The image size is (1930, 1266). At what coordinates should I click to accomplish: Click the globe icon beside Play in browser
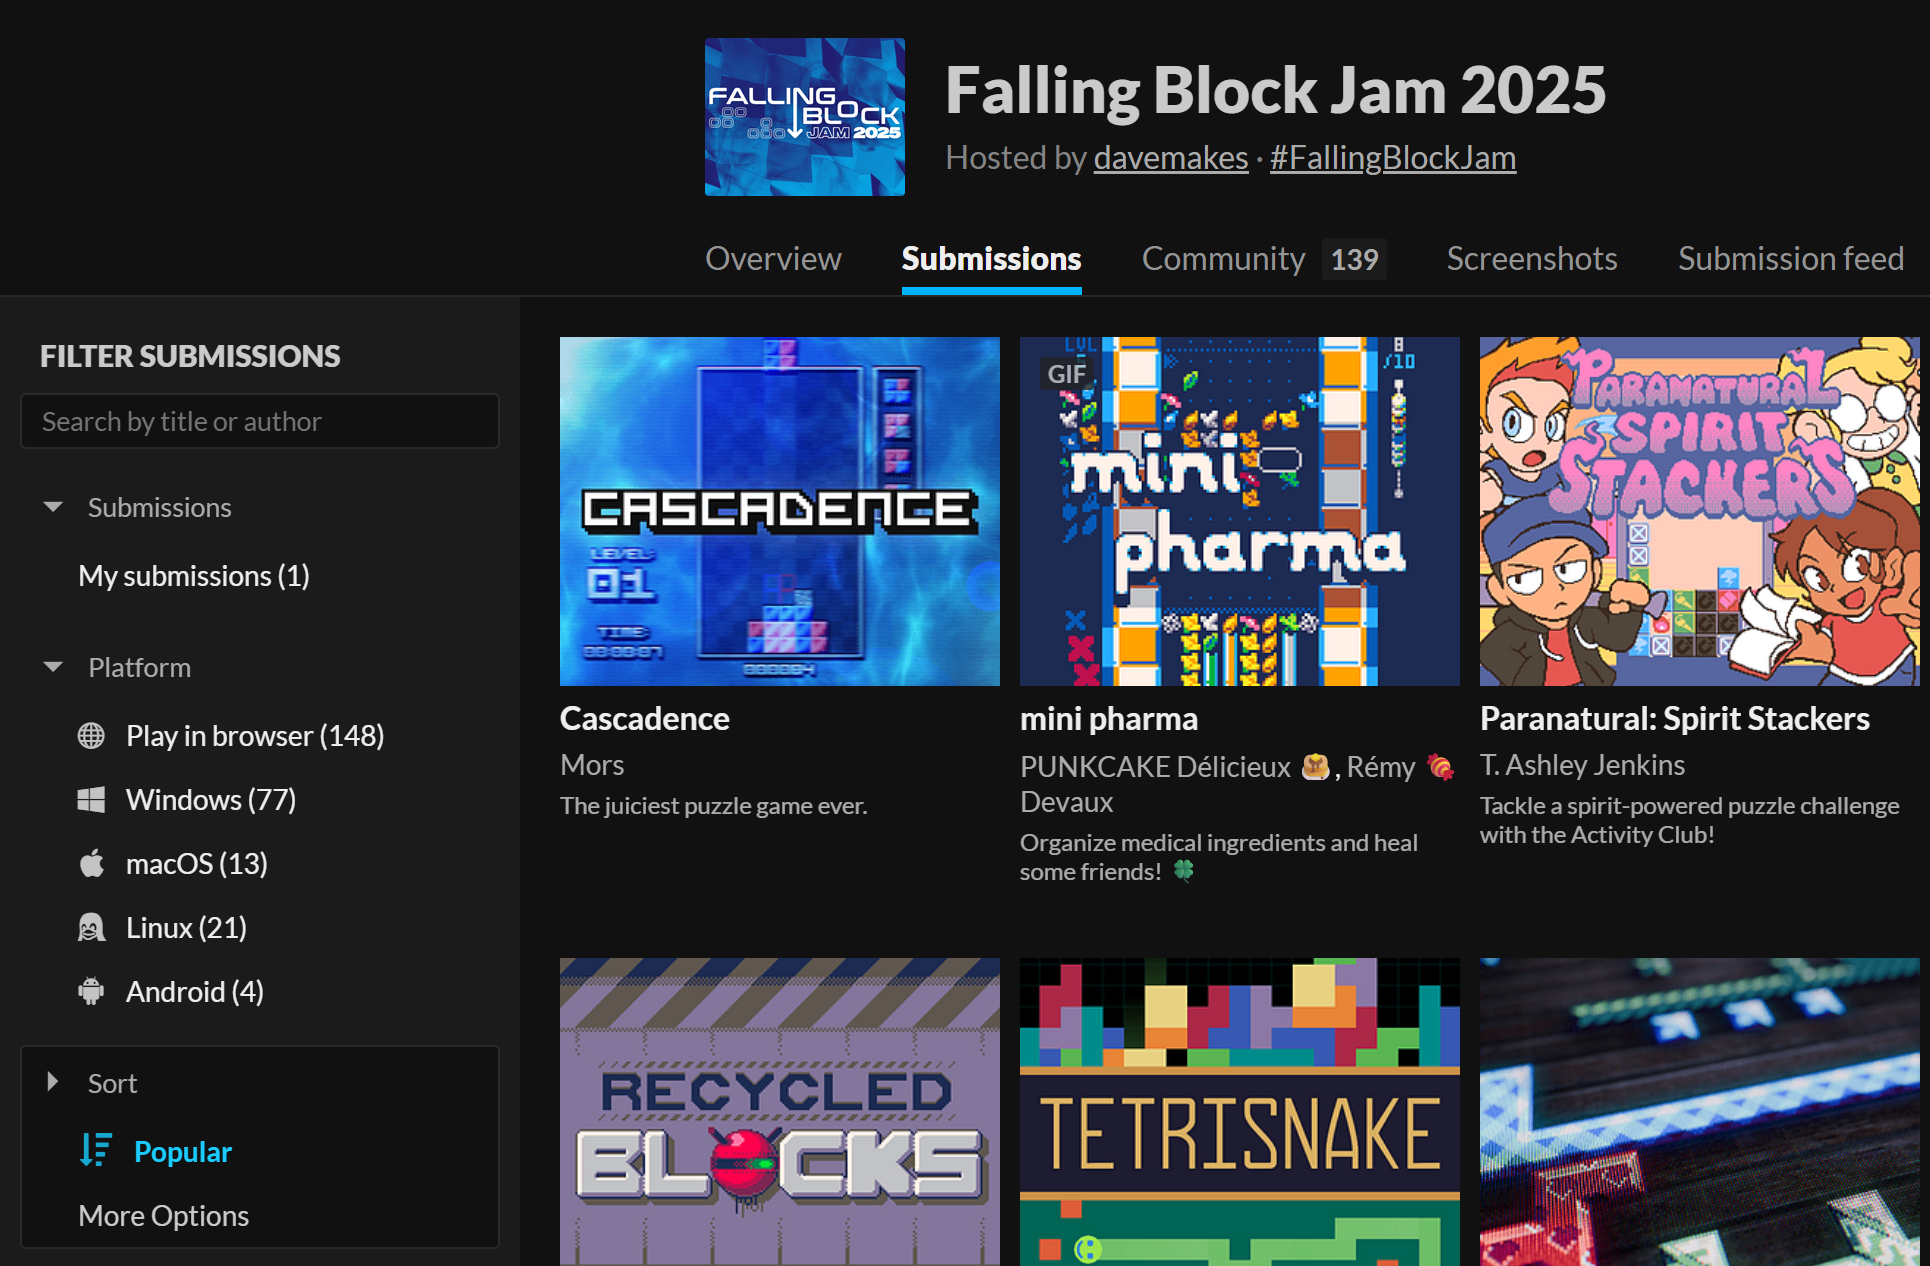click(x=91, y=736)
